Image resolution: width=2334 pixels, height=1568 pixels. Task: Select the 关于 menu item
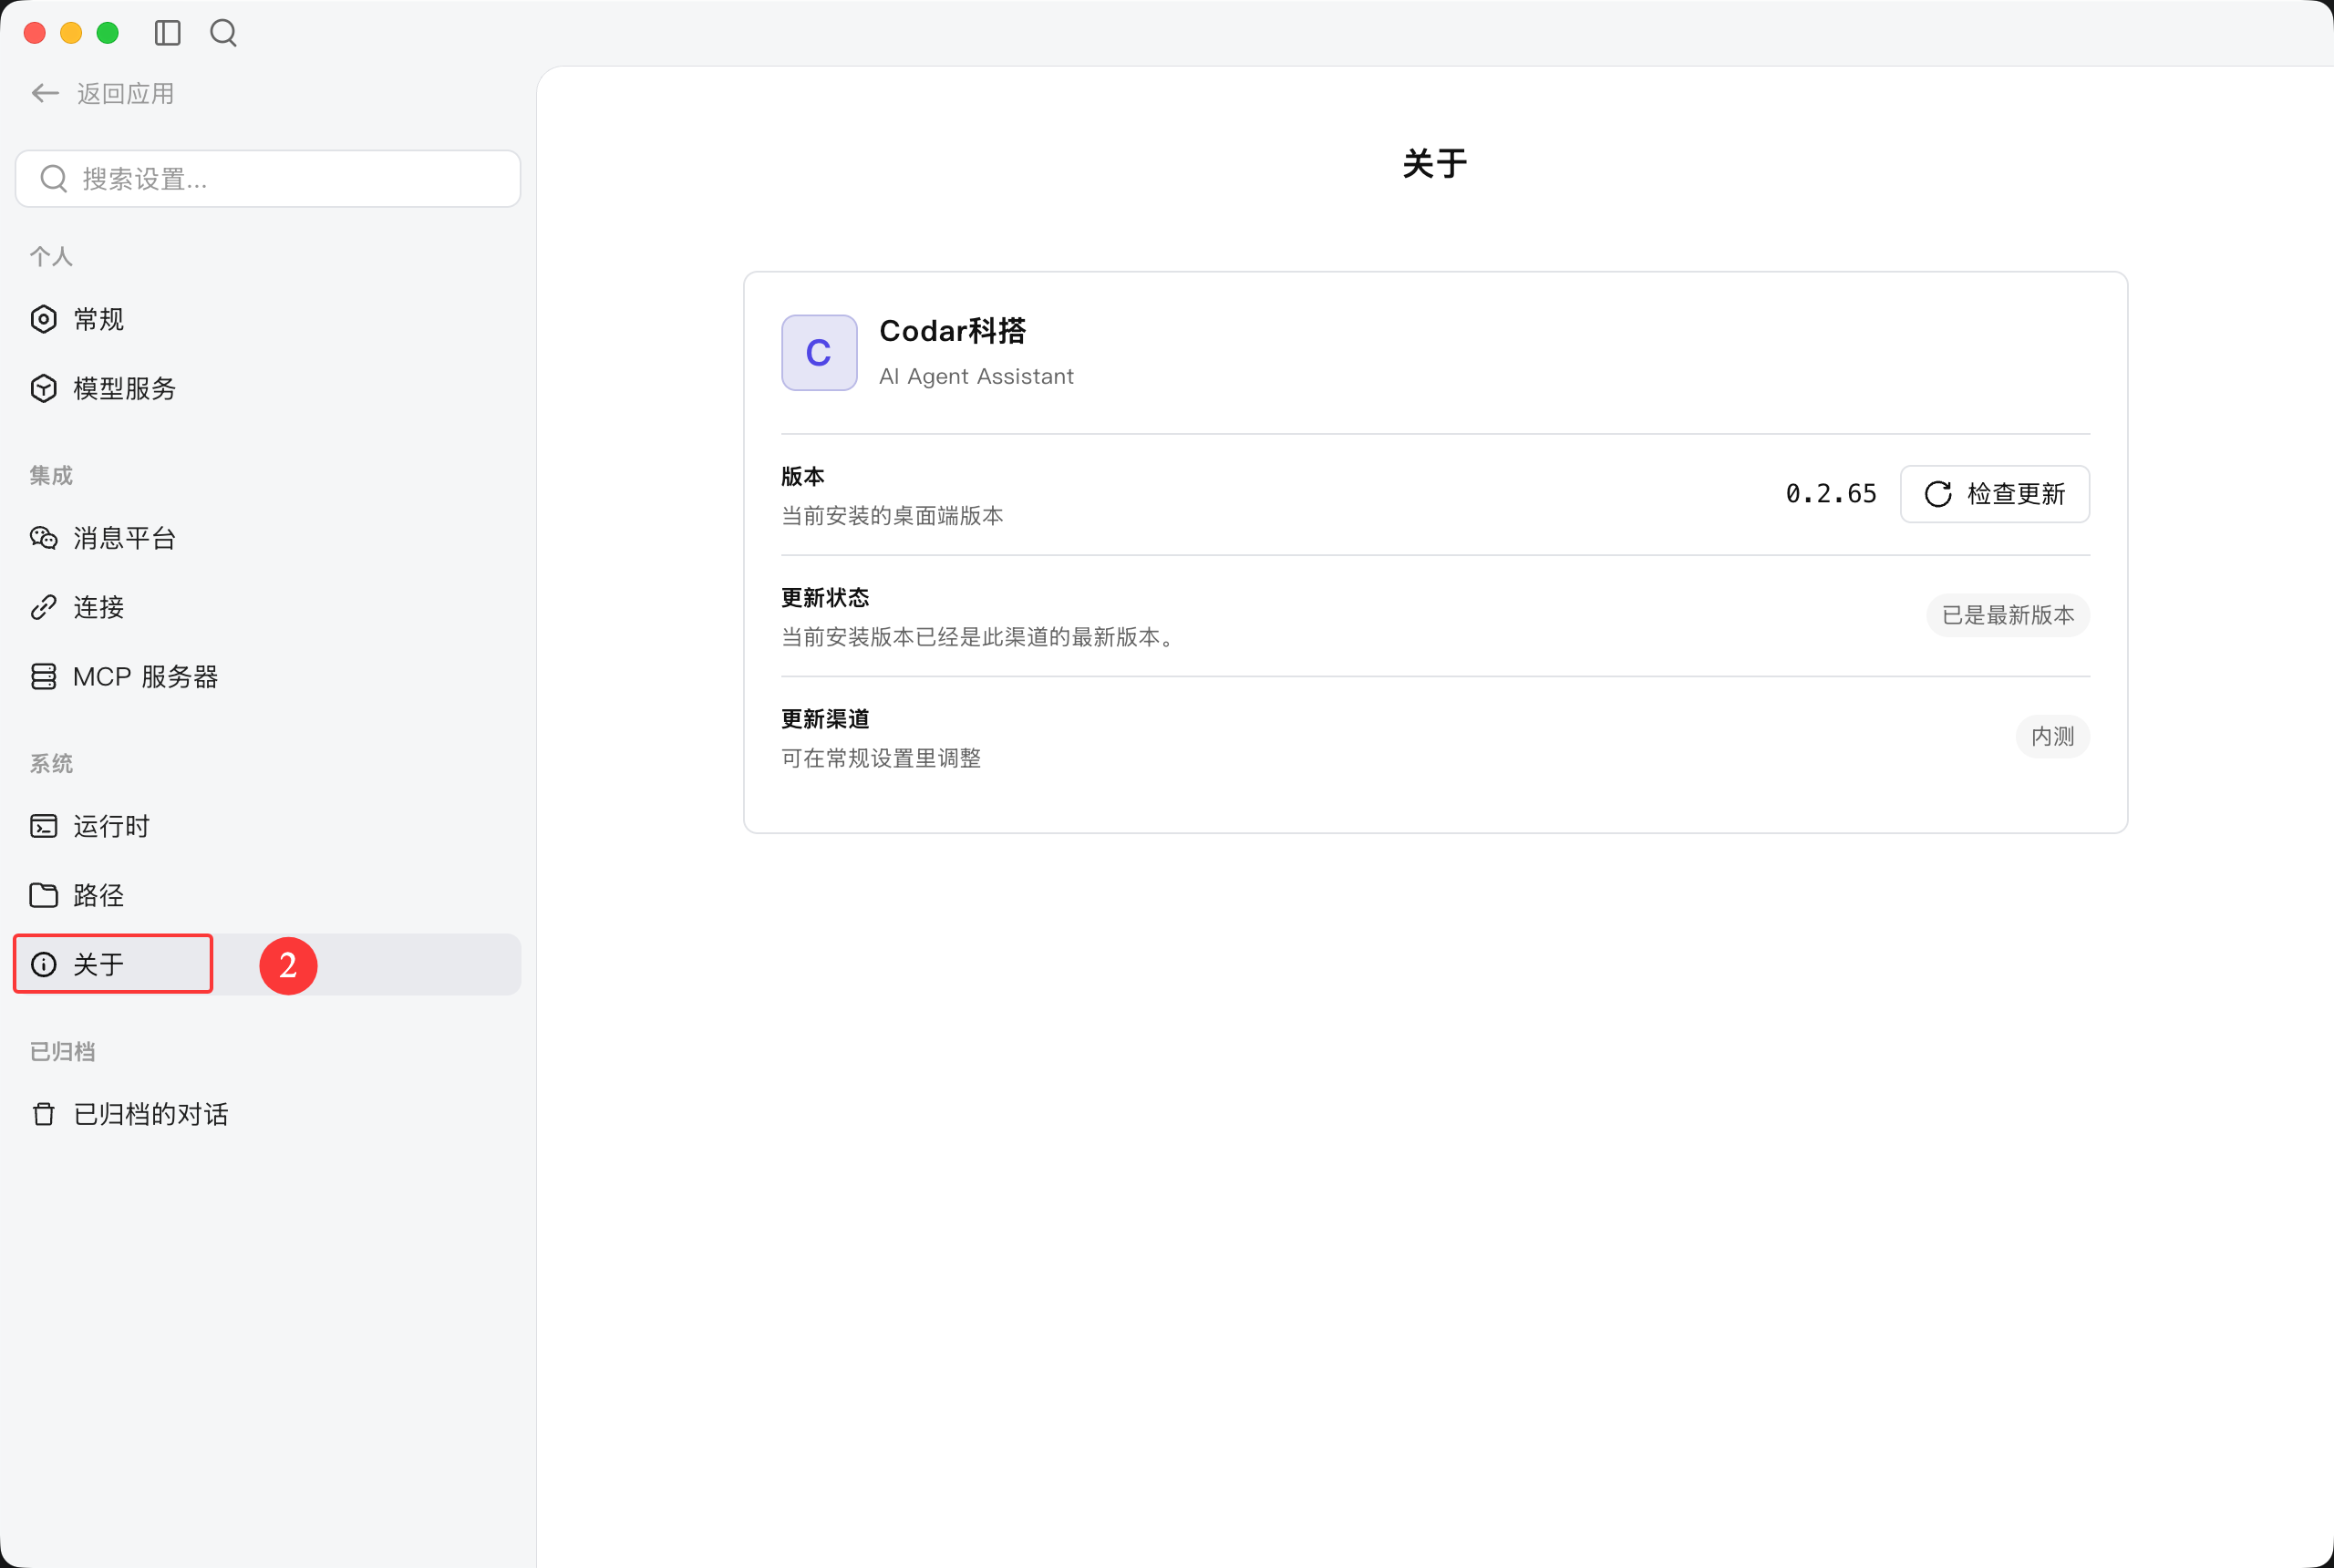click(x=268, y=964)
